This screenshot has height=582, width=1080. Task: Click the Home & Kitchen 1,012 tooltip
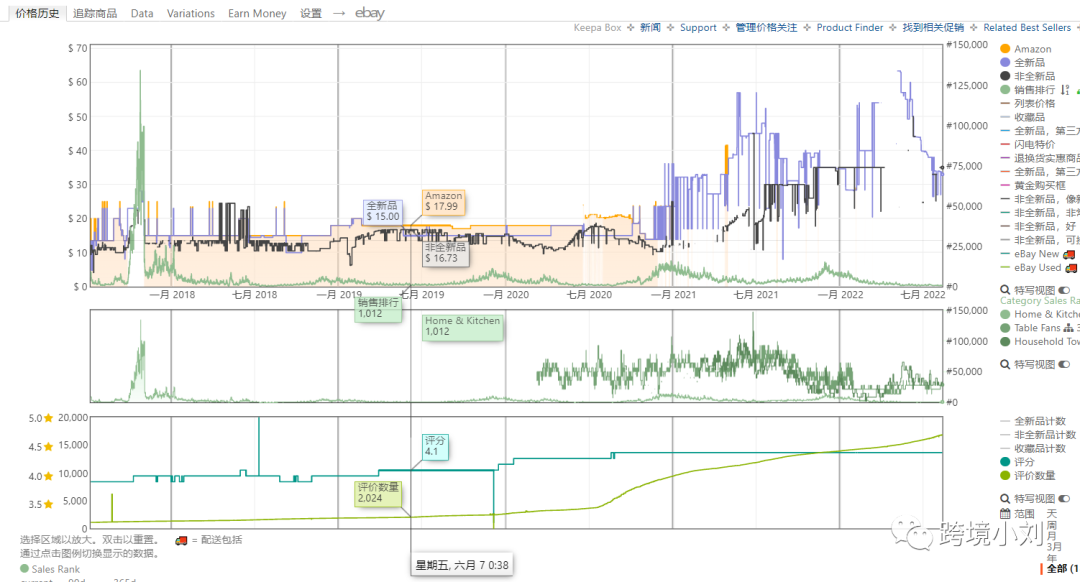click(x=462, y=326)
